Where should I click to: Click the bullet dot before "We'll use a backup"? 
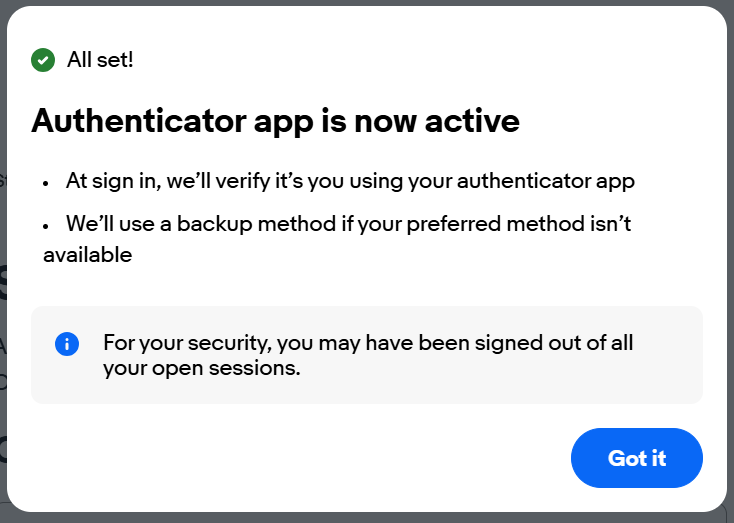(46, 226)
